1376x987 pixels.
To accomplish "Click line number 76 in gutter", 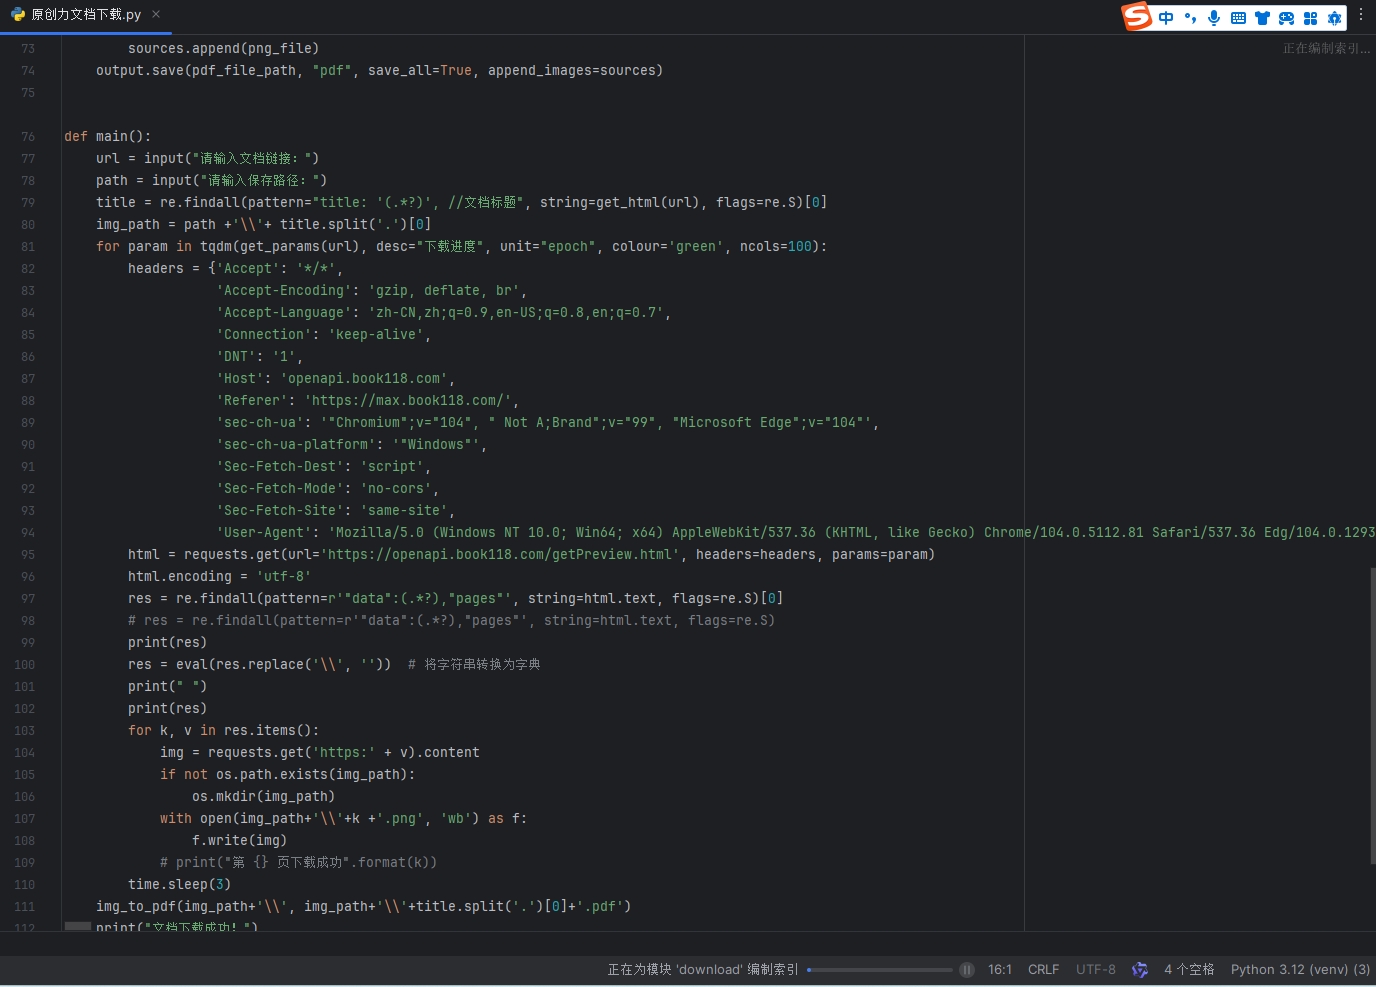I will pyautogui.click(x=28, y=137).
